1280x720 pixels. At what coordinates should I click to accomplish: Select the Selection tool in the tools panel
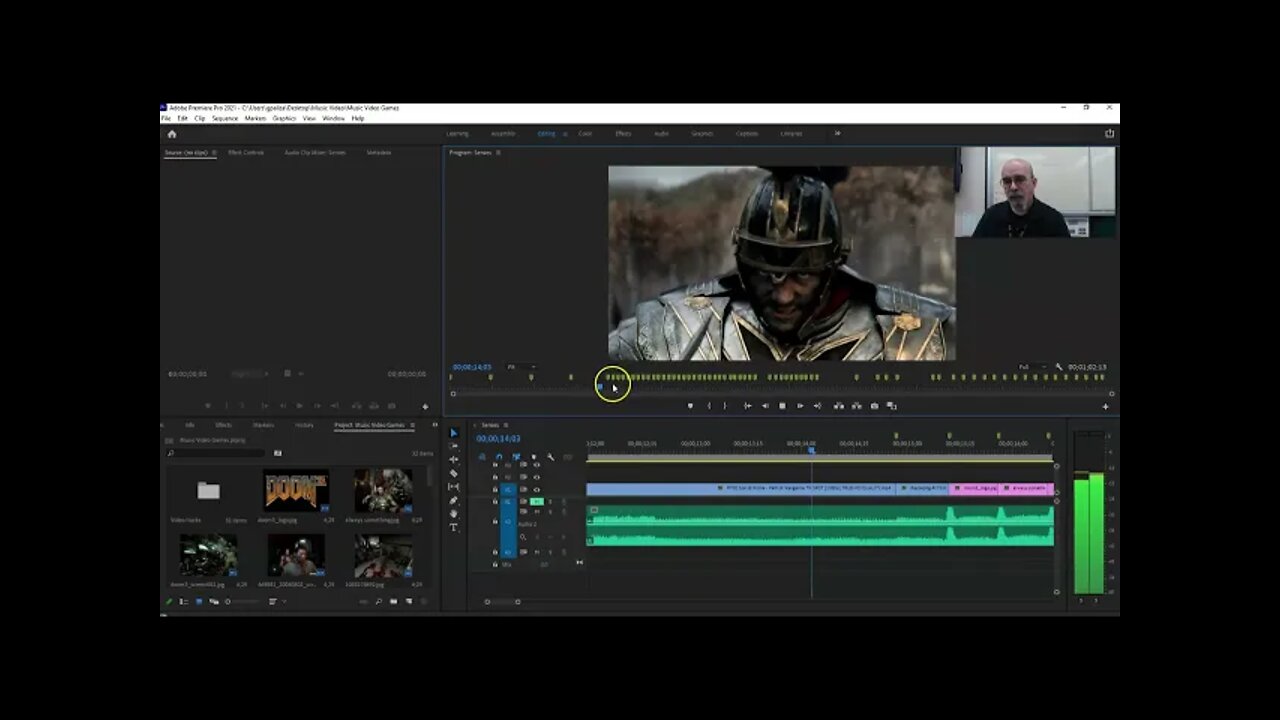coord(453,433)
